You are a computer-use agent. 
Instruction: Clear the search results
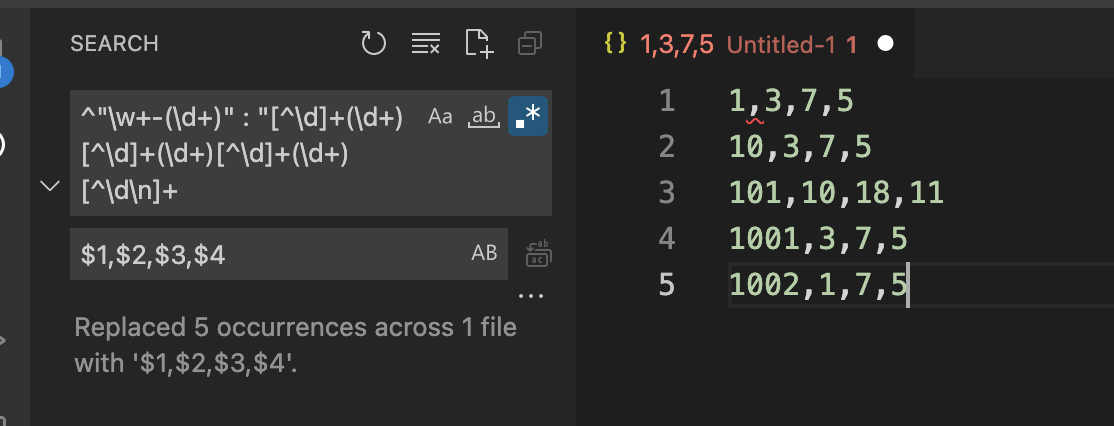click(x=426, y=43)
